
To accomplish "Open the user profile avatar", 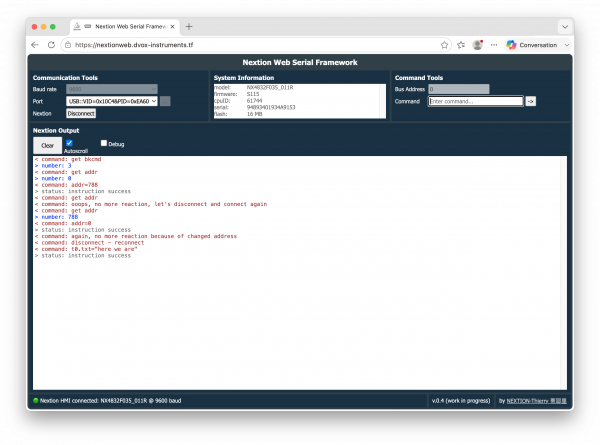I will (x=478, y=45).
